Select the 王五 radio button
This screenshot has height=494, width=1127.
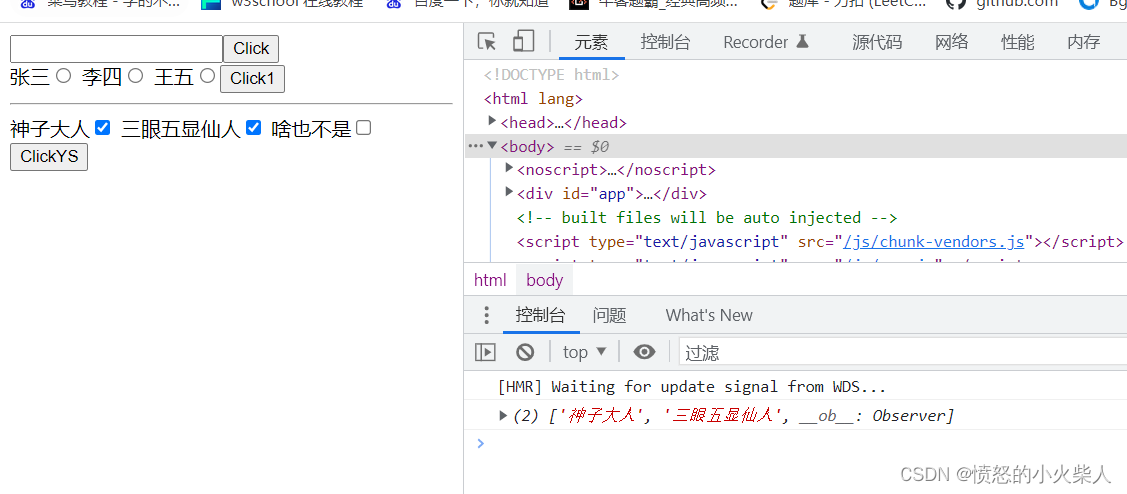click(x=207, y=75)
